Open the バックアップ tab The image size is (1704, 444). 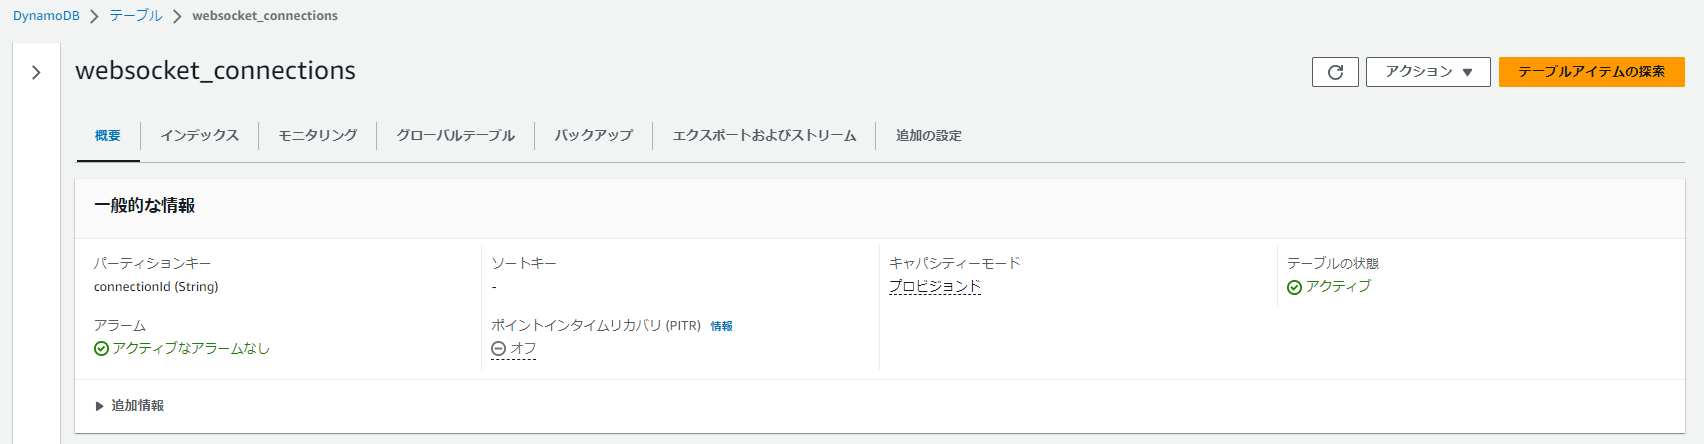(x=594, y=136)
